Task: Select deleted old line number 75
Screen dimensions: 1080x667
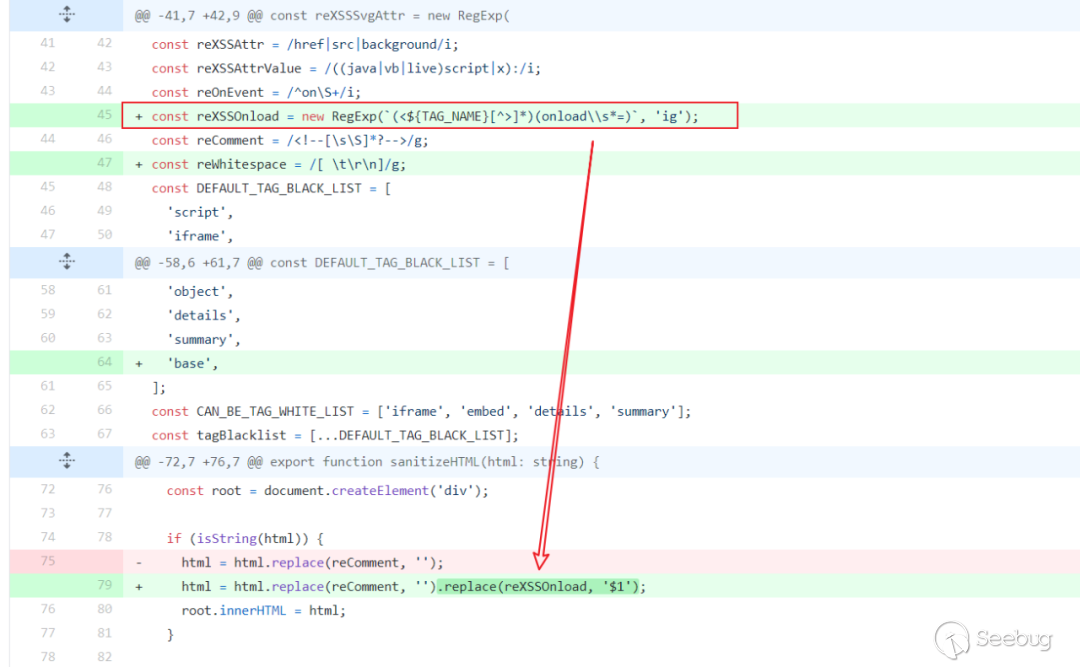Action: 47,562
